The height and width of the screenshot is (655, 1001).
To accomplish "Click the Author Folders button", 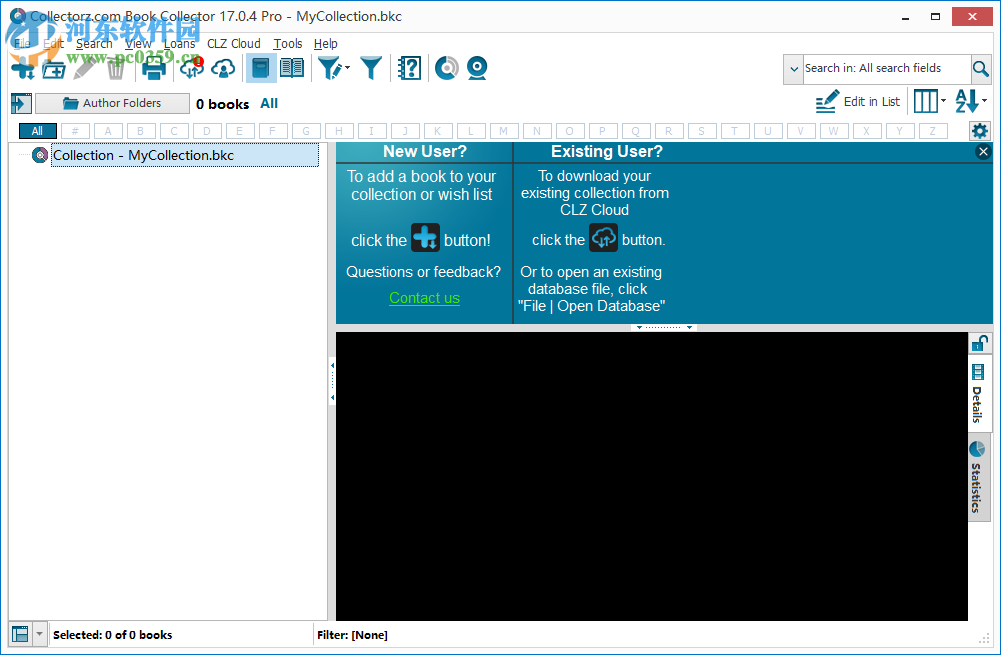I will tap(112, 103).
